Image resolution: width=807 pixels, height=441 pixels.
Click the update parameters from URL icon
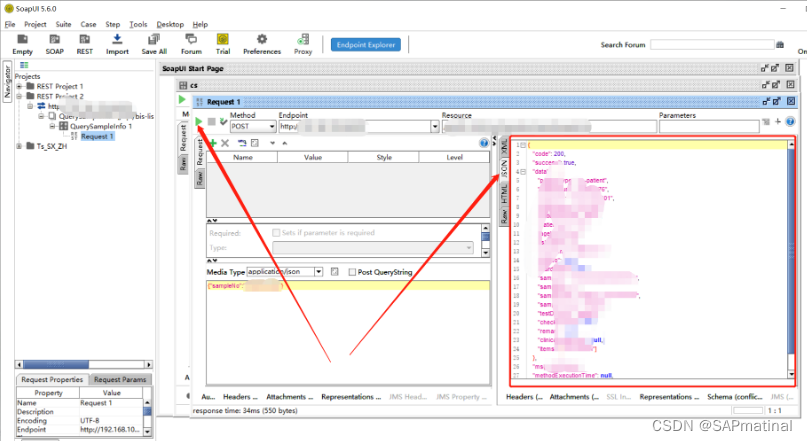pos(242,143)
